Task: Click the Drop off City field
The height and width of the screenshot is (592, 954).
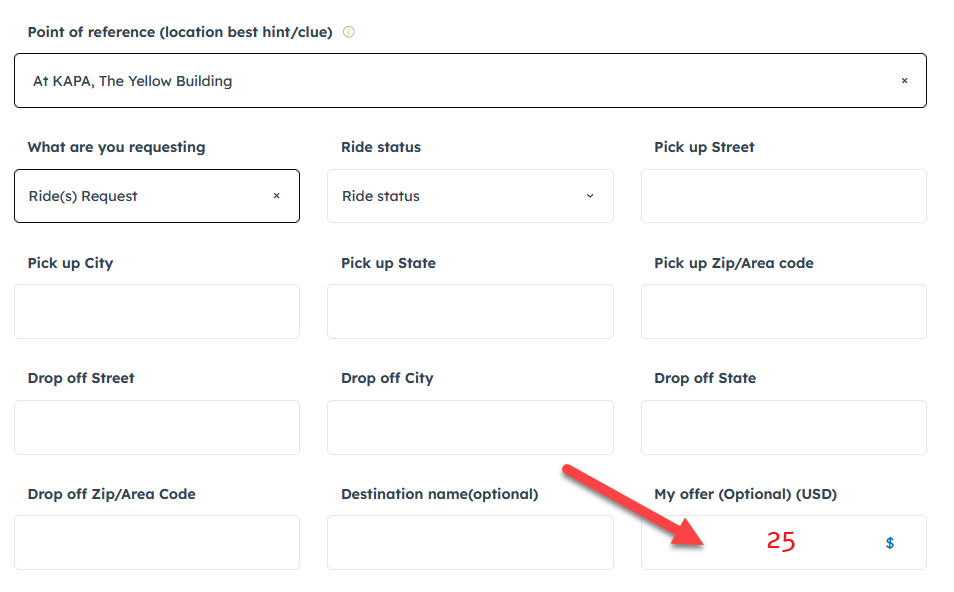Action: tap(470, 427)
